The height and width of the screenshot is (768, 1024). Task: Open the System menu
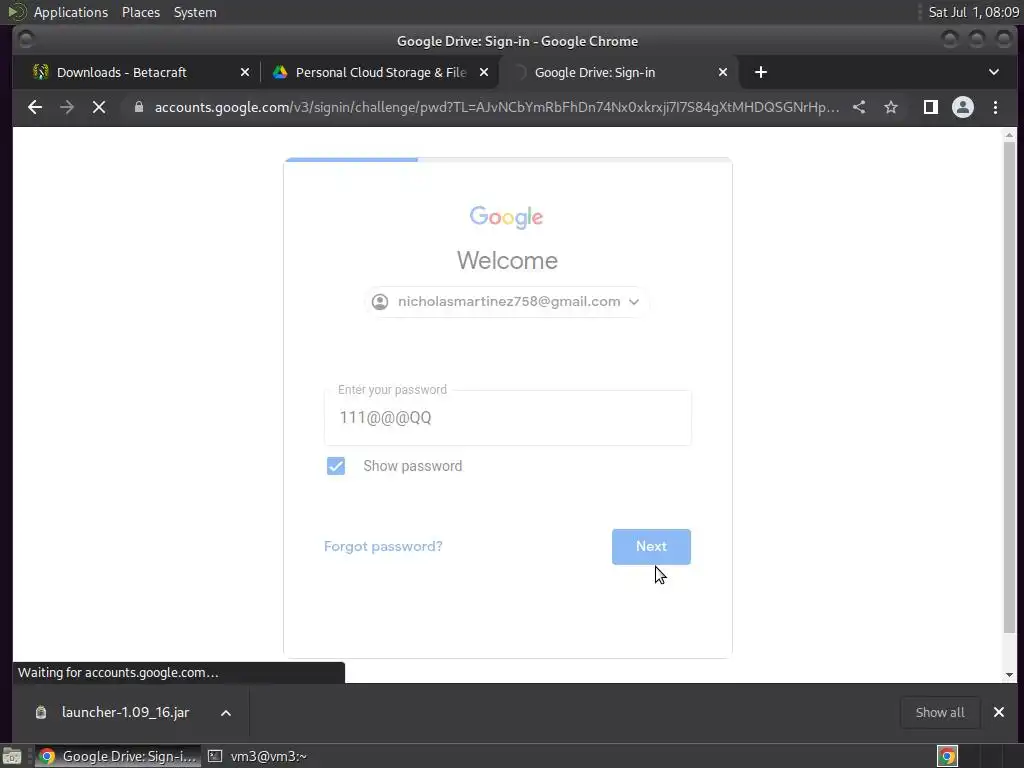[195, 12]
